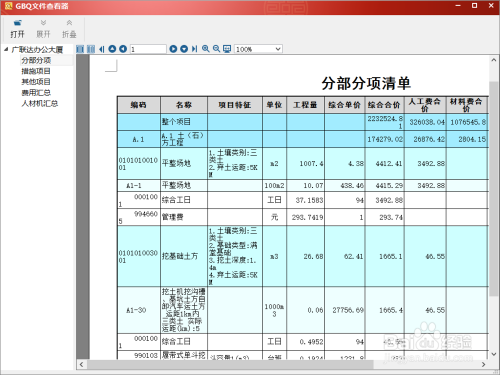Click the vertical scrollbar thumb

[494, 188]
